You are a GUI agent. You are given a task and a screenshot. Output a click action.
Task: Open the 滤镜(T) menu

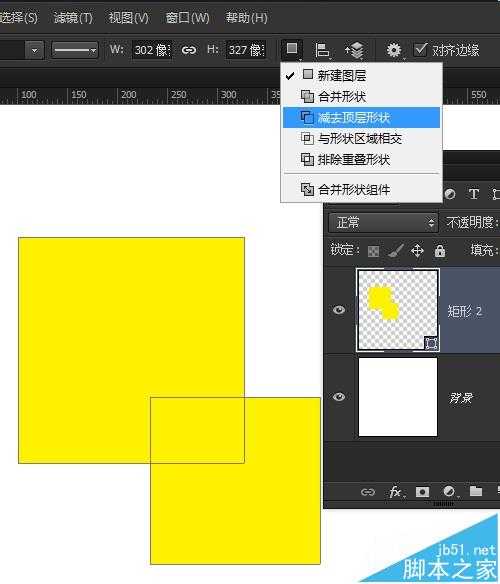tap(73, 18)
